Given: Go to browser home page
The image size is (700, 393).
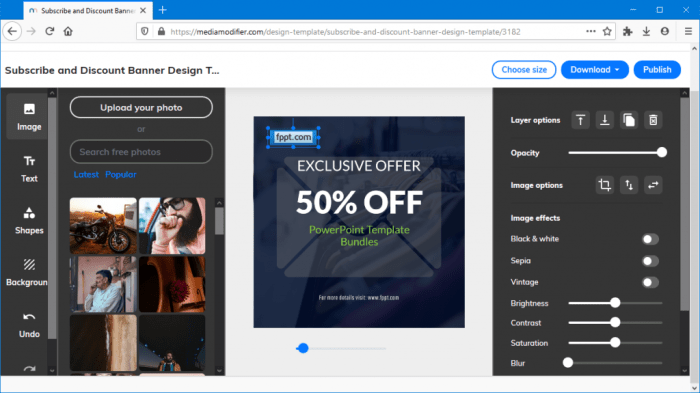Looking at the screenshot, I should point(68,31).
